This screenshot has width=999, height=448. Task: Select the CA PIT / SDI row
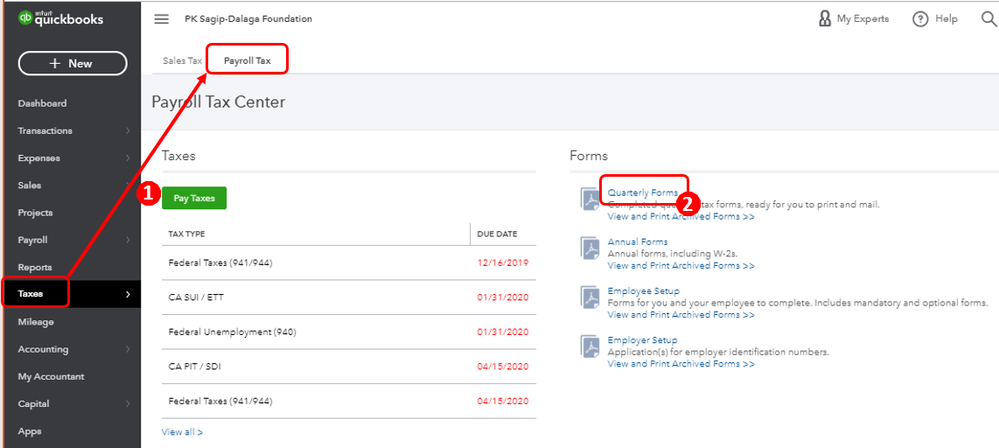349,366
